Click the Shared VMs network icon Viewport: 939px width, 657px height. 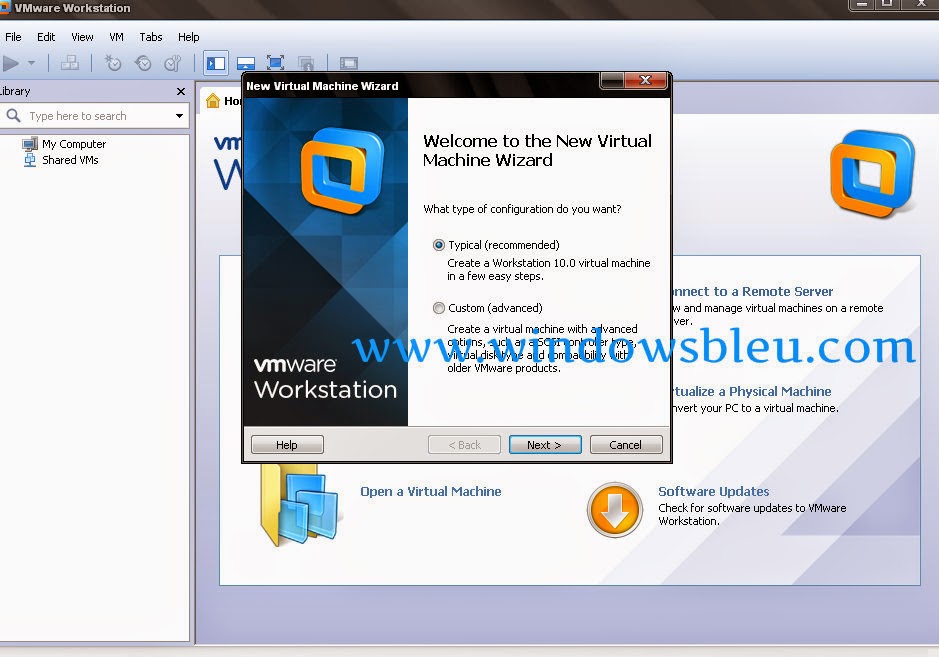pos(29,160)
